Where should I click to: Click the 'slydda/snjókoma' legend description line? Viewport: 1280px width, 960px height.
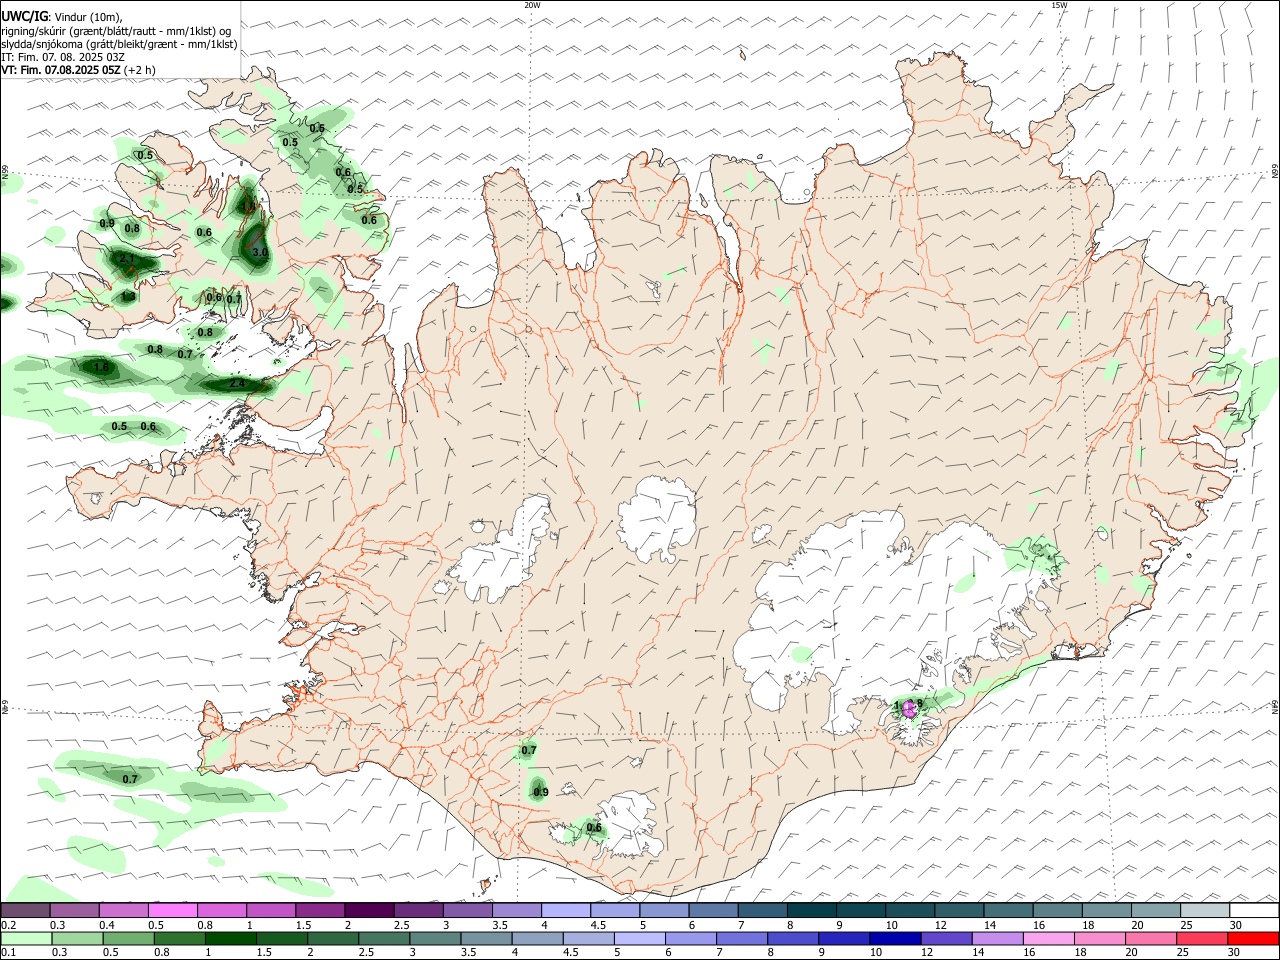(x=119, y=44)
